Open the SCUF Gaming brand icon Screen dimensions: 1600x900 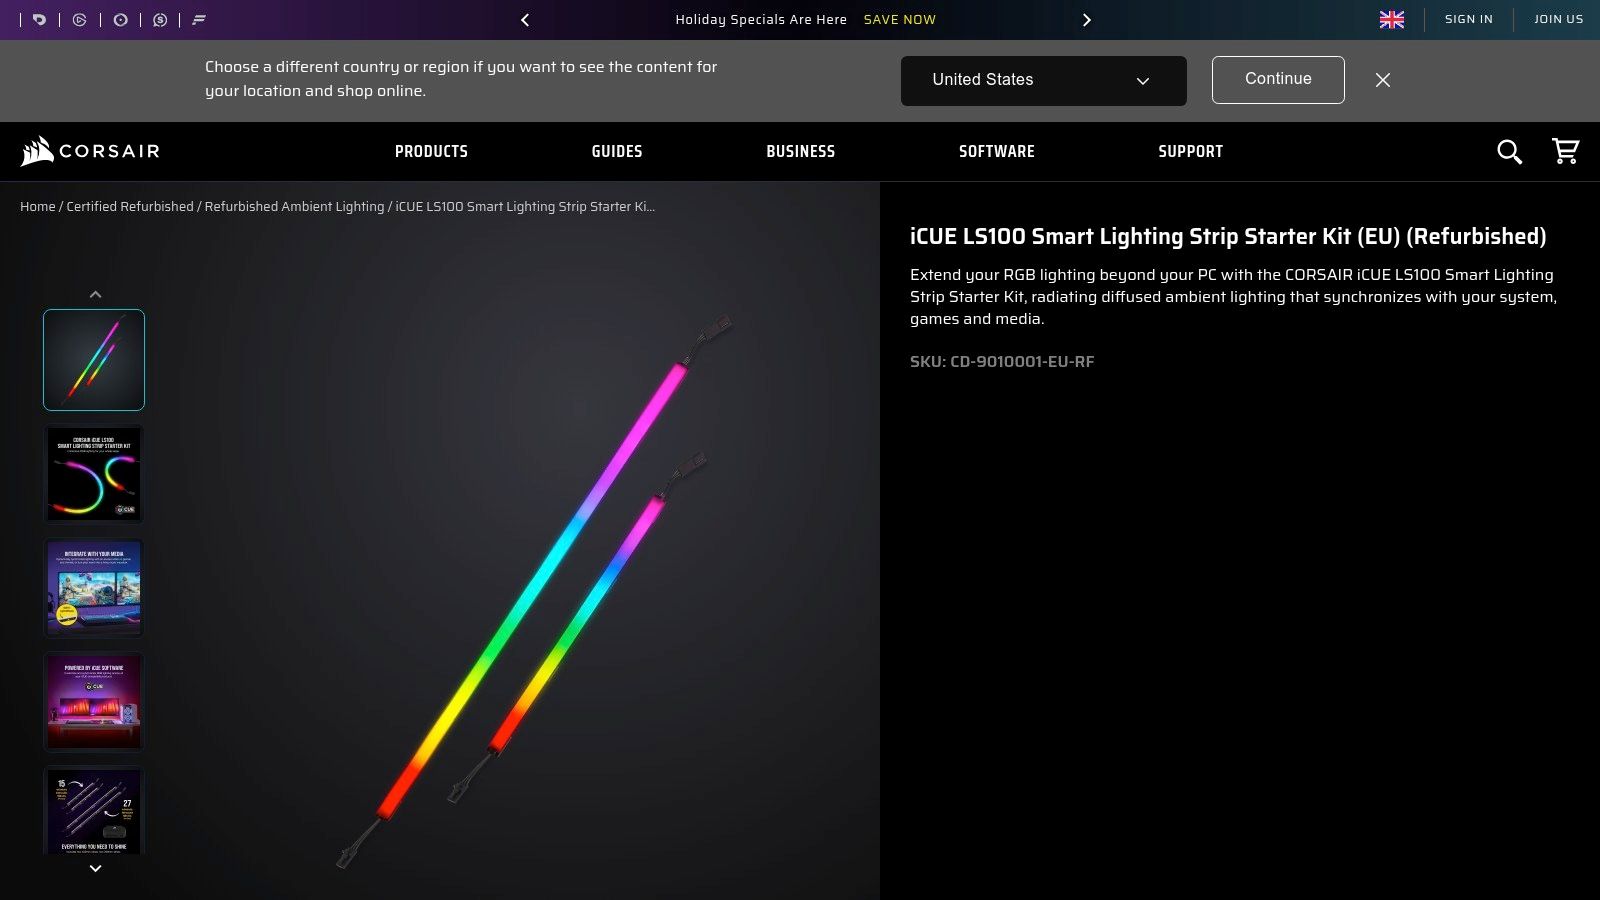click(x=160, y=20)
